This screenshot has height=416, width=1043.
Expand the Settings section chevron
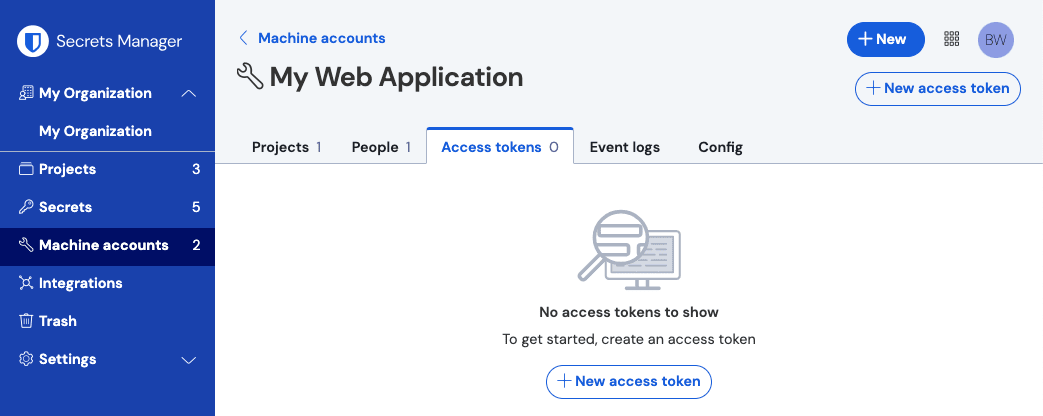point(189,360)
